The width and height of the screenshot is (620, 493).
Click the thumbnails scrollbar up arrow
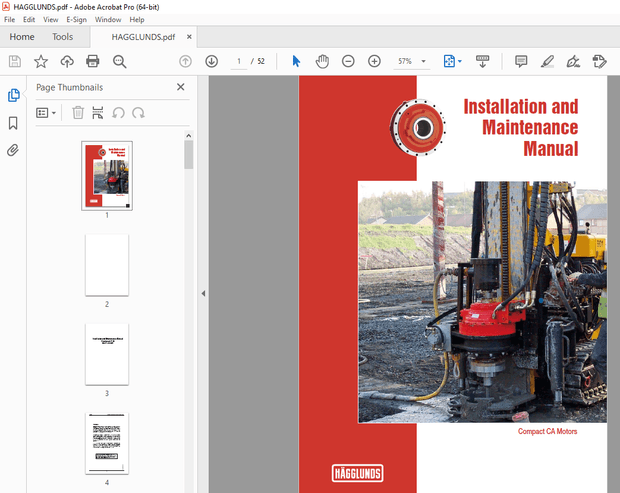(x=189, y=136)
